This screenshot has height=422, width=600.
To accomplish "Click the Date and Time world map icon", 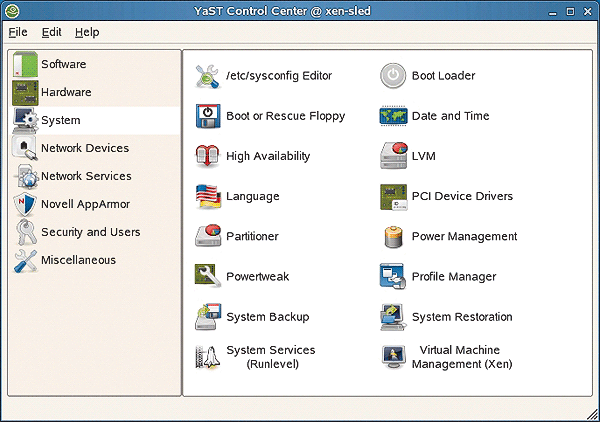I will [393, 116].
